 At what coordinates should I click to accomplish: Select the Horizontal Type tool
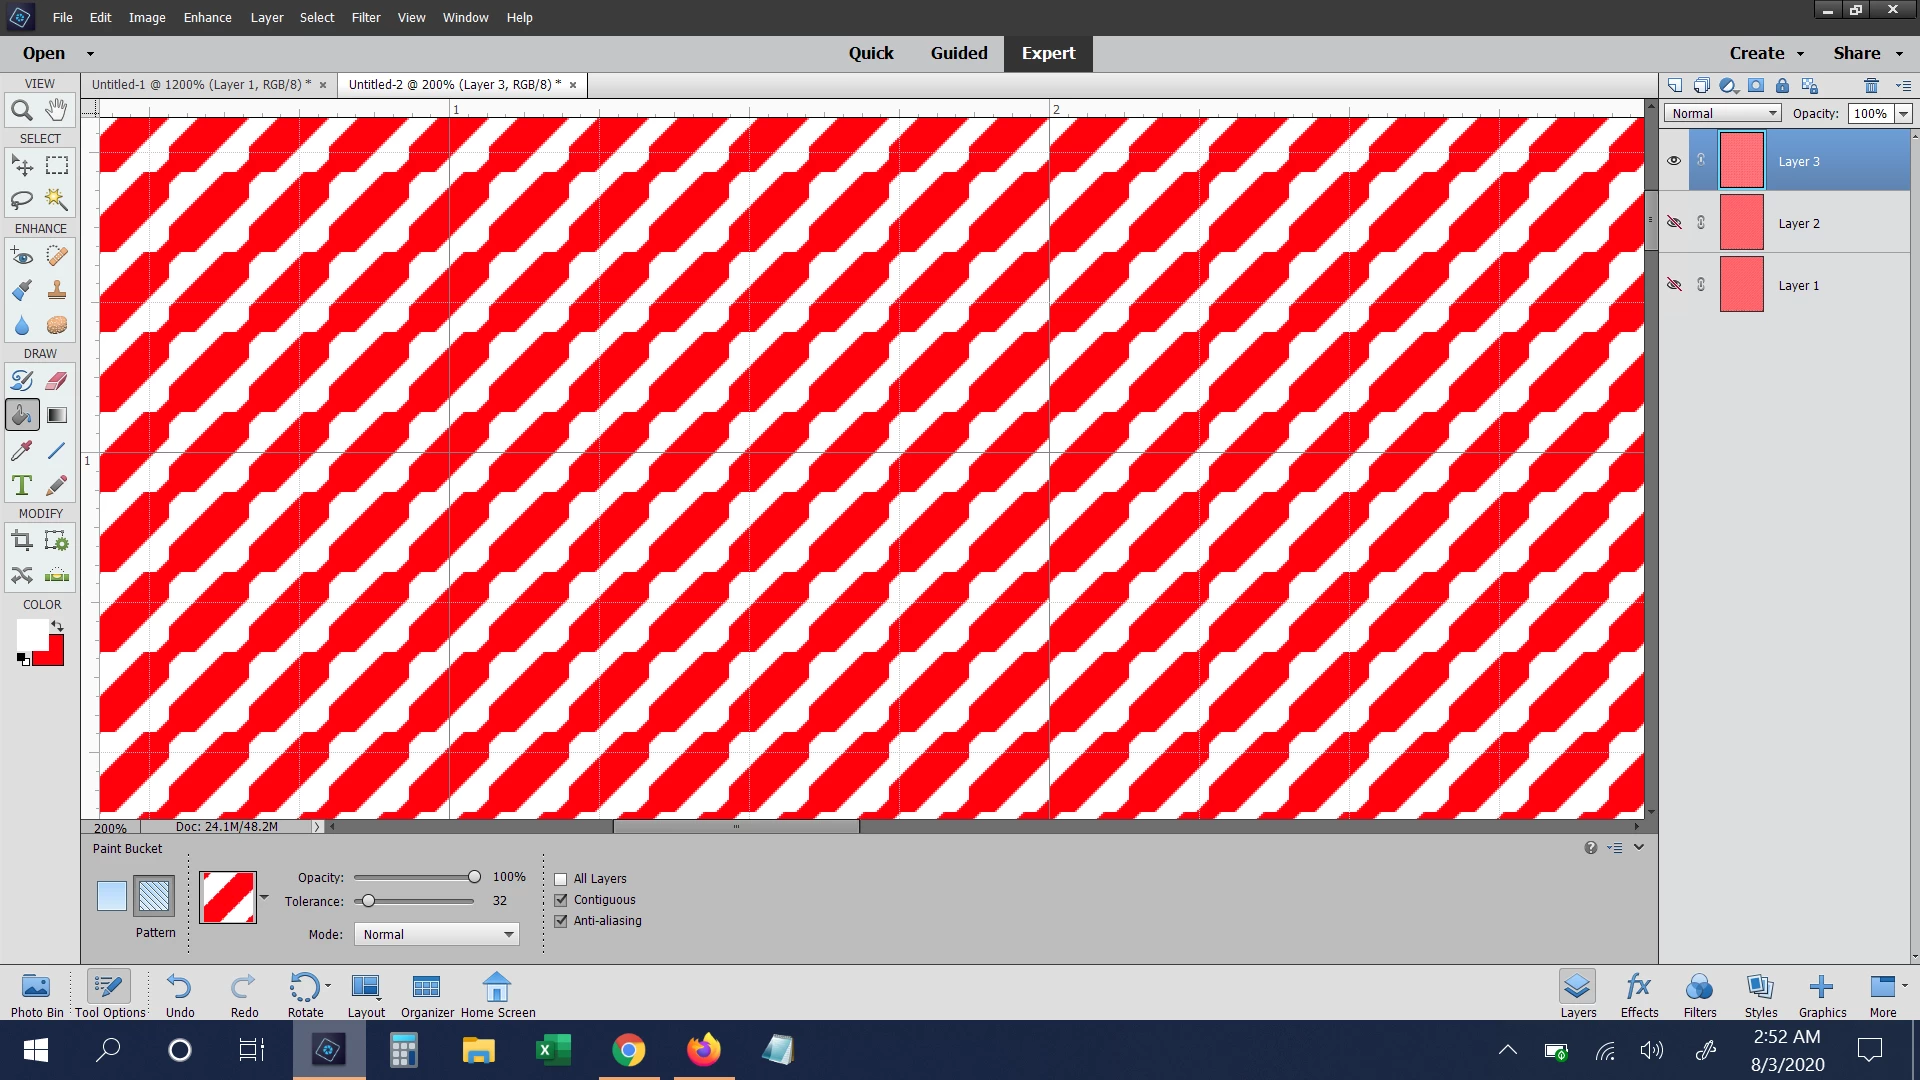pyautogui.click(x=21, y=486)
